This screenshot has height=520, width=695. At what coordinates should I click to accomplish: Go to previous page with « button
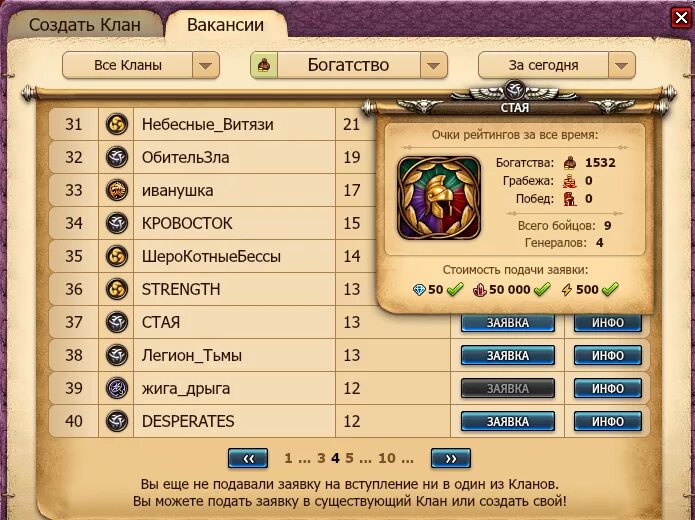coord(248,458)
